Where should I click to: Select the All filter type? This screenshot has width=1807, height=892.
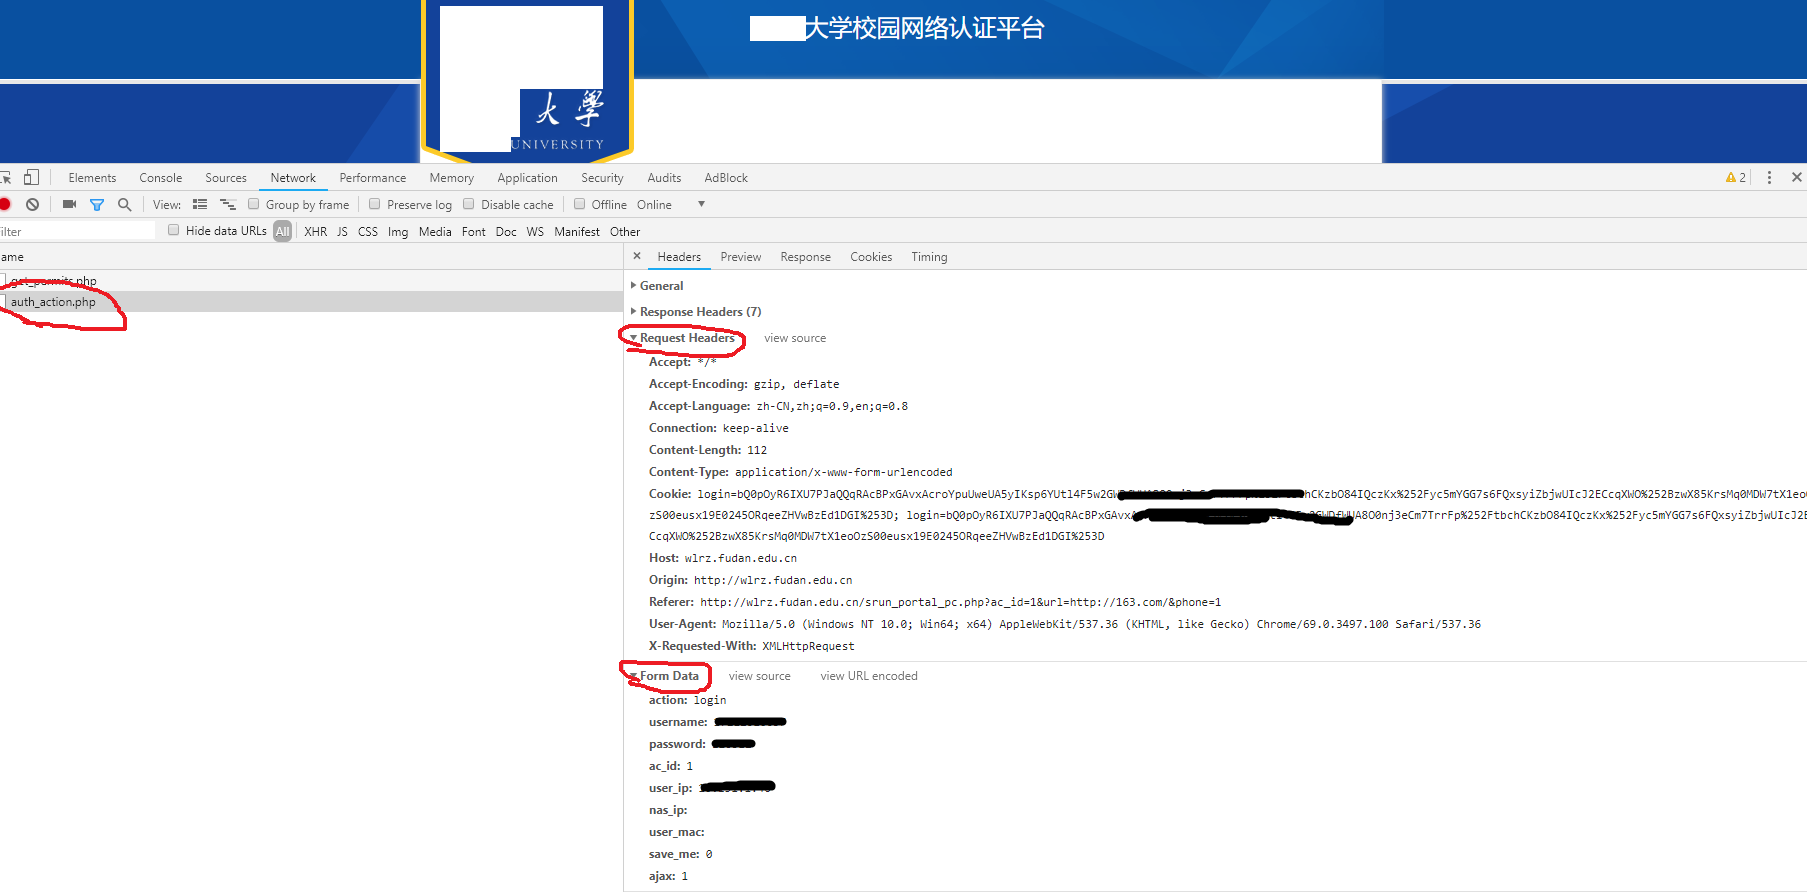coord(283,231)
